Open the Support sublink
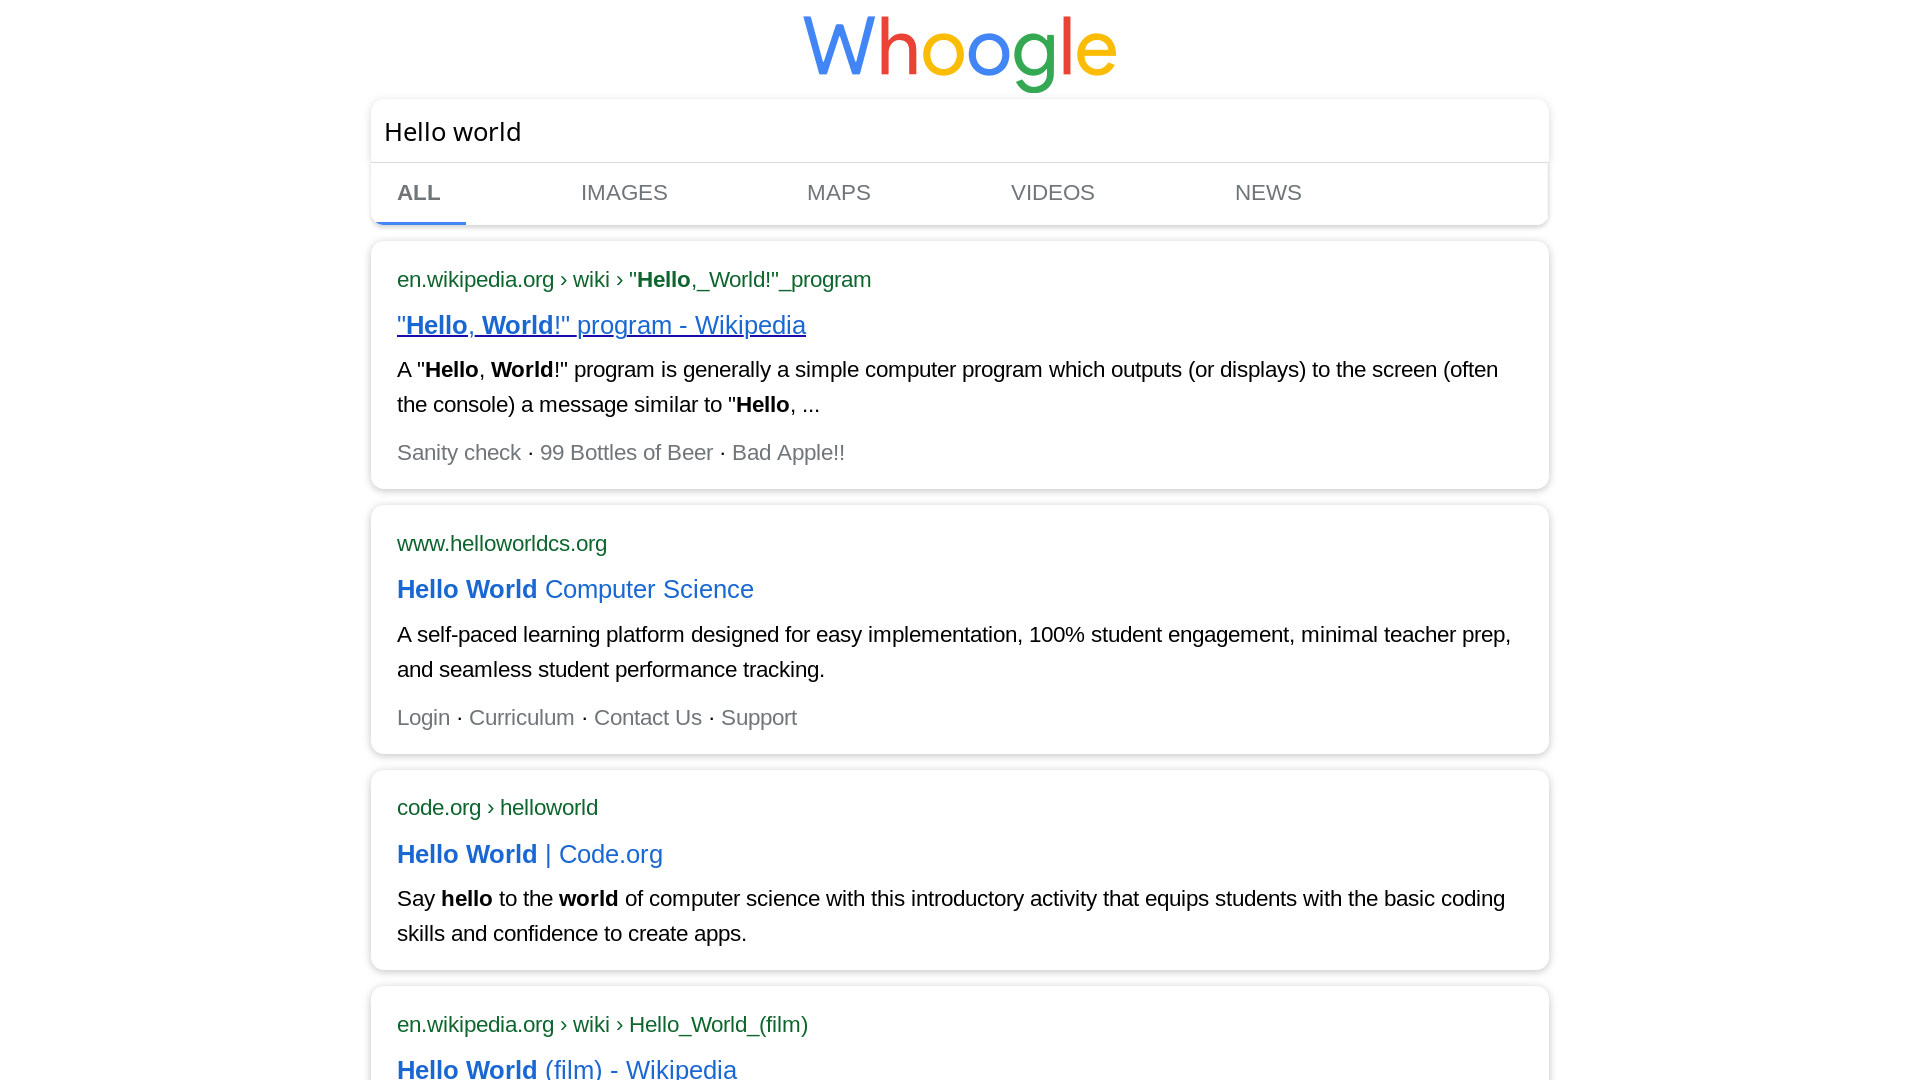 pos(758,718)
